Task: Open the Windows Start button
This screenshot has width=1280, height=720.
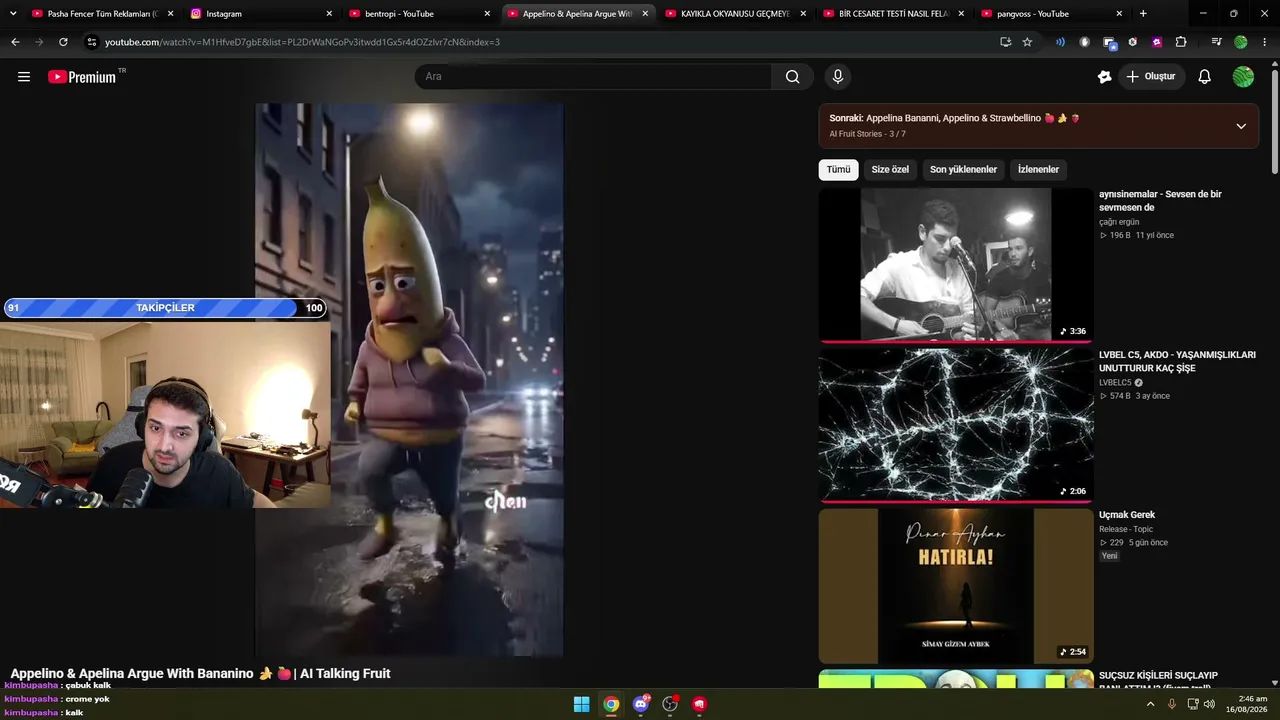Action: coord(581,704)
